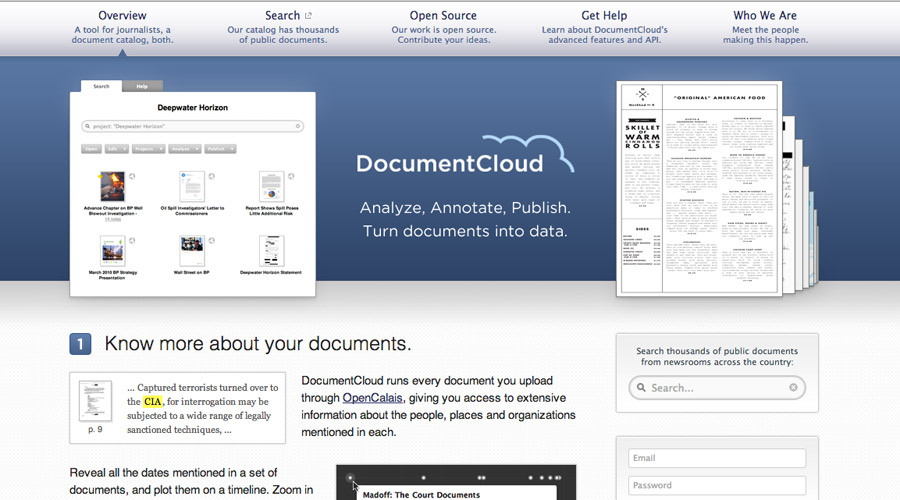Image resolution: width=900 pixels, height=500 pixels.
Task: Click into the Email input field
Action: [717, 458]
